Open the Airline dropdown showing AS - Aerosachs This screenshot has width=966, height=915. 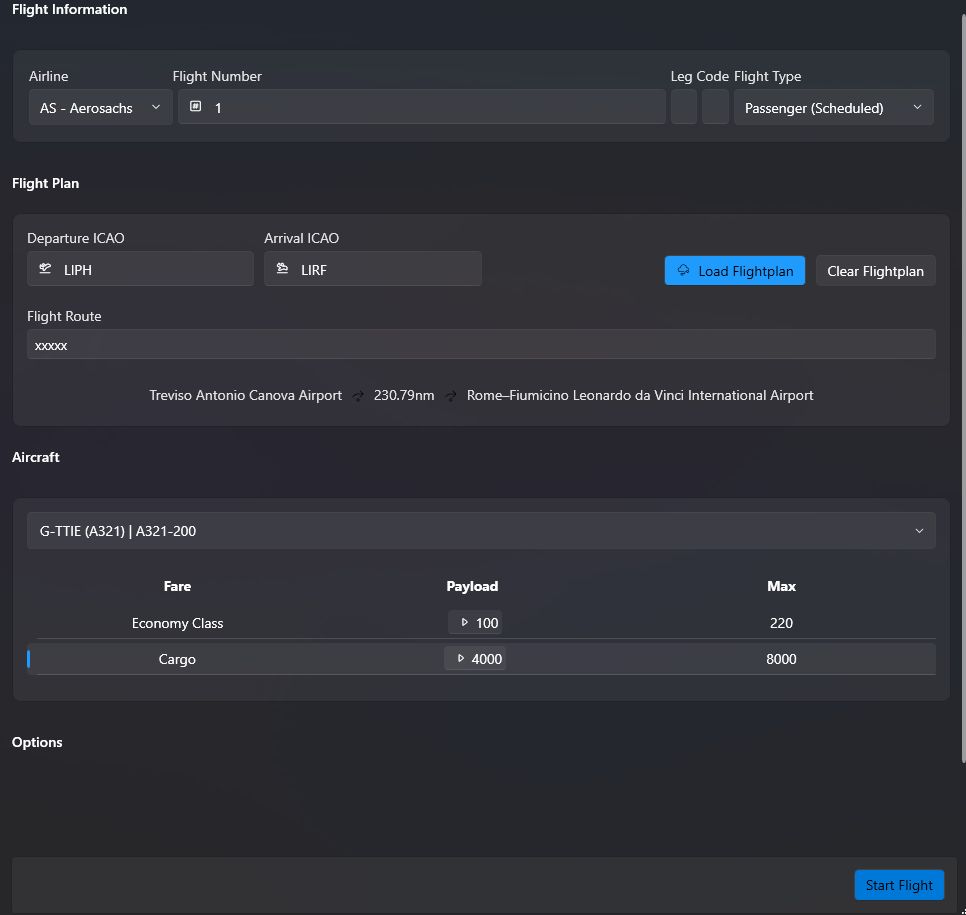pyautogui.click(x=100, y=108)
